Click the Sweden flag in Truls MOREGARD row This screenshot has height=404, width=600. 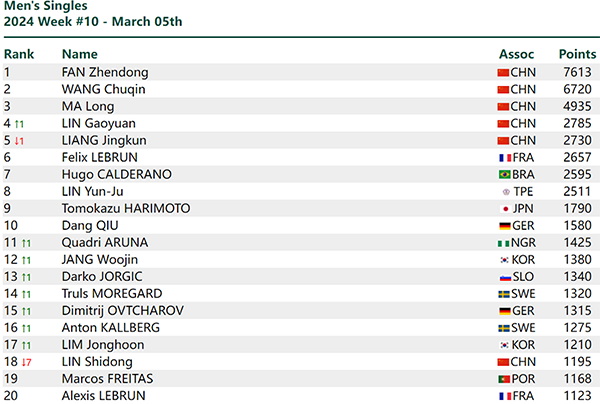pos(504,294)
